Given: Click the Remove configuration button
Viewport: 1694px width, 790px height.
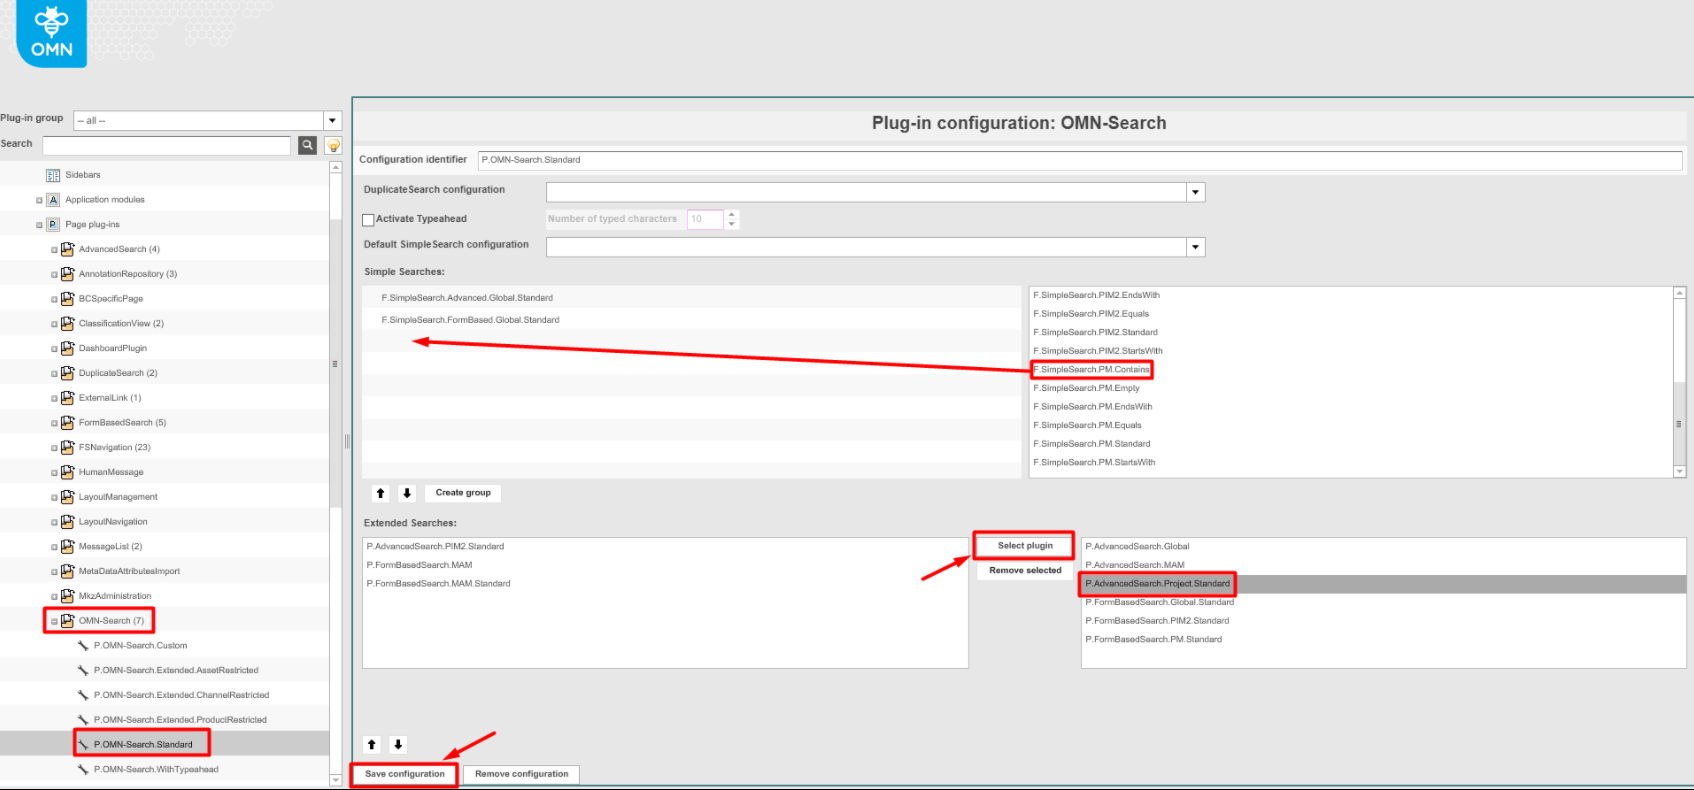Looking at the screenshot, I should click(522, 774).
